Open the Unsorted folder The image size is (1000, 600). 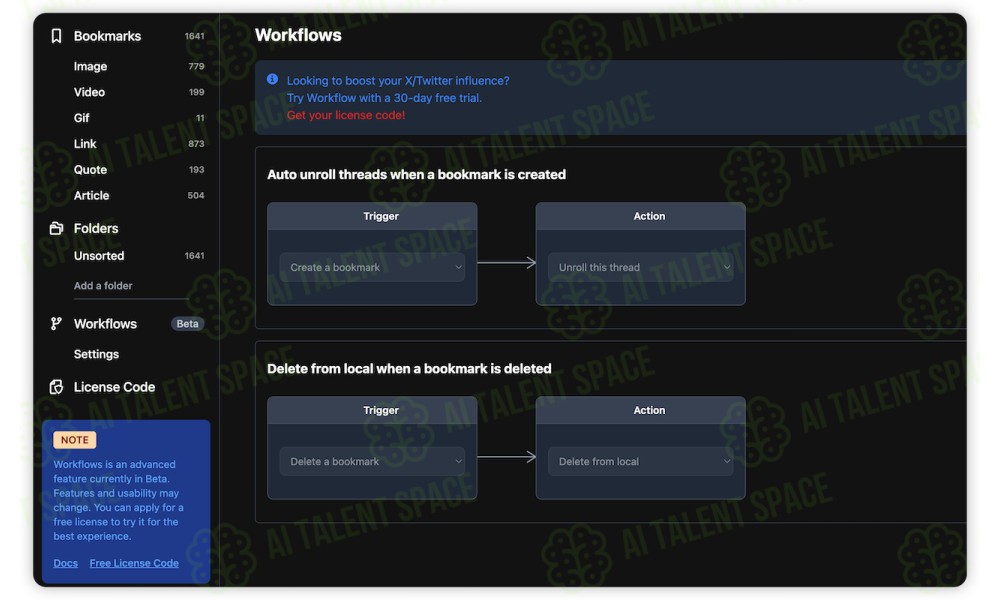[x=99, y=256]
